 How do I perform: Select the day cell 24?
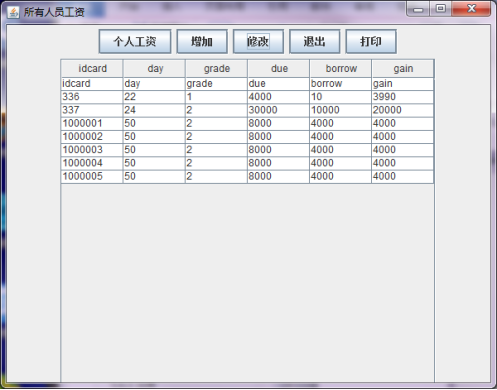point(154,110)
